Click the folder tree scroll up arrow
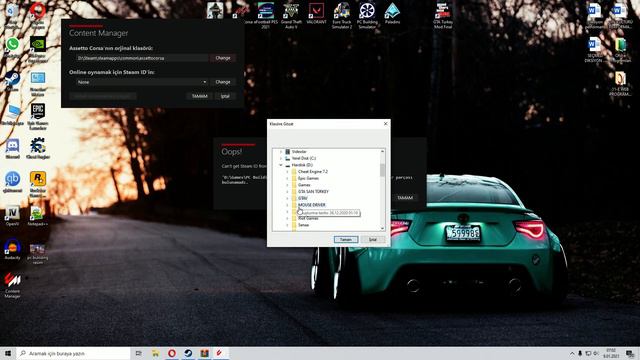 pyautogui.click(x=382, y=151)
